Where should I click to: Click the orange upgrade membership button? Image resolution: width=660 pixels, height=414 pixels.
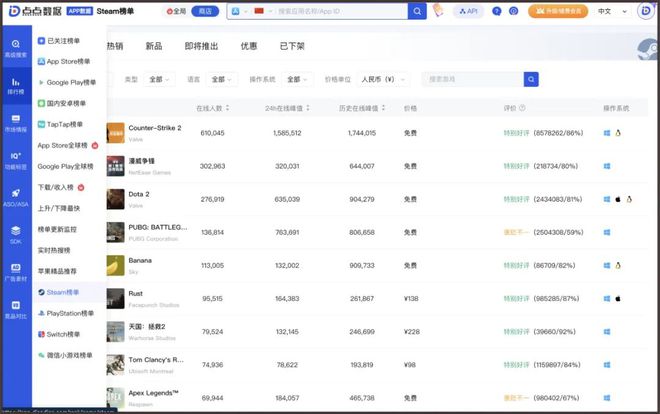point(558,11)
